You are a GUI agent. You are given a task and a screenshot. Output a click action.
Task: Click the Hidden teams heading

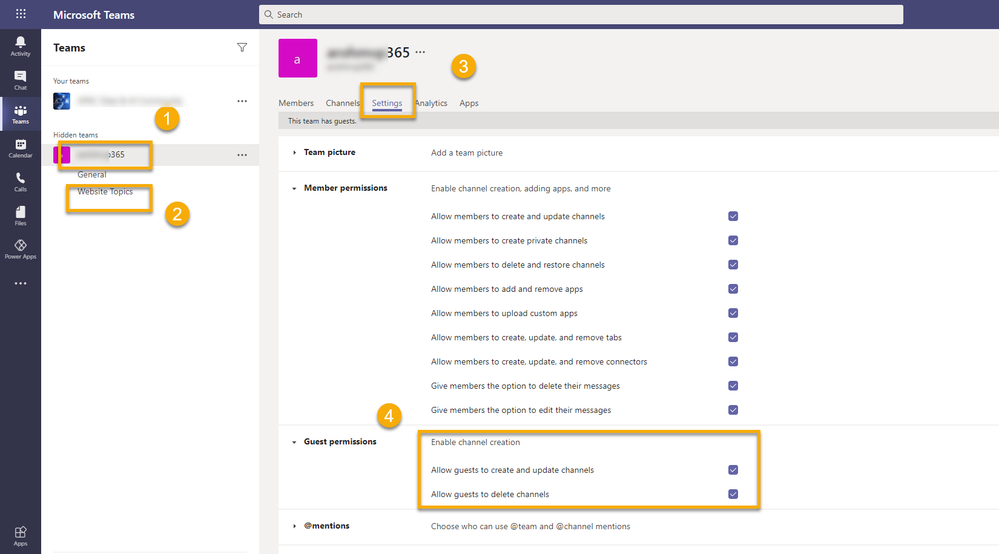pyautogui.click(x=76, y=135)
